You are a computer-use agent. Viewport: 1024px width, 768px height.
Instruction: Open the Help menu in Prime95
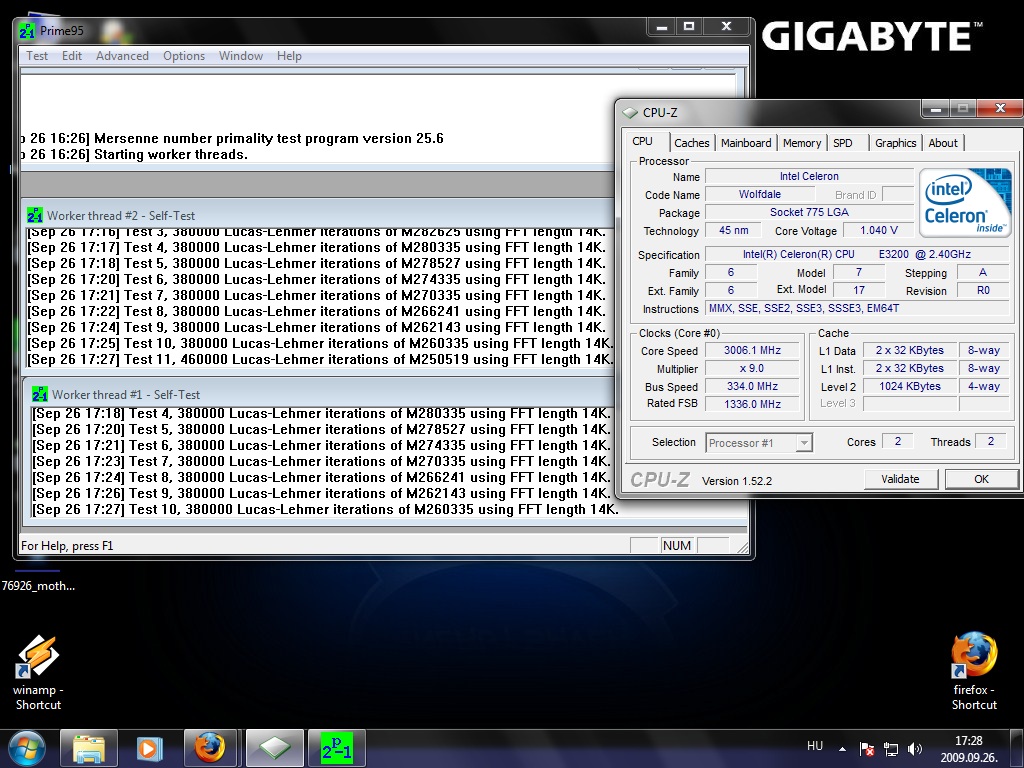click(x=289, y=56)
